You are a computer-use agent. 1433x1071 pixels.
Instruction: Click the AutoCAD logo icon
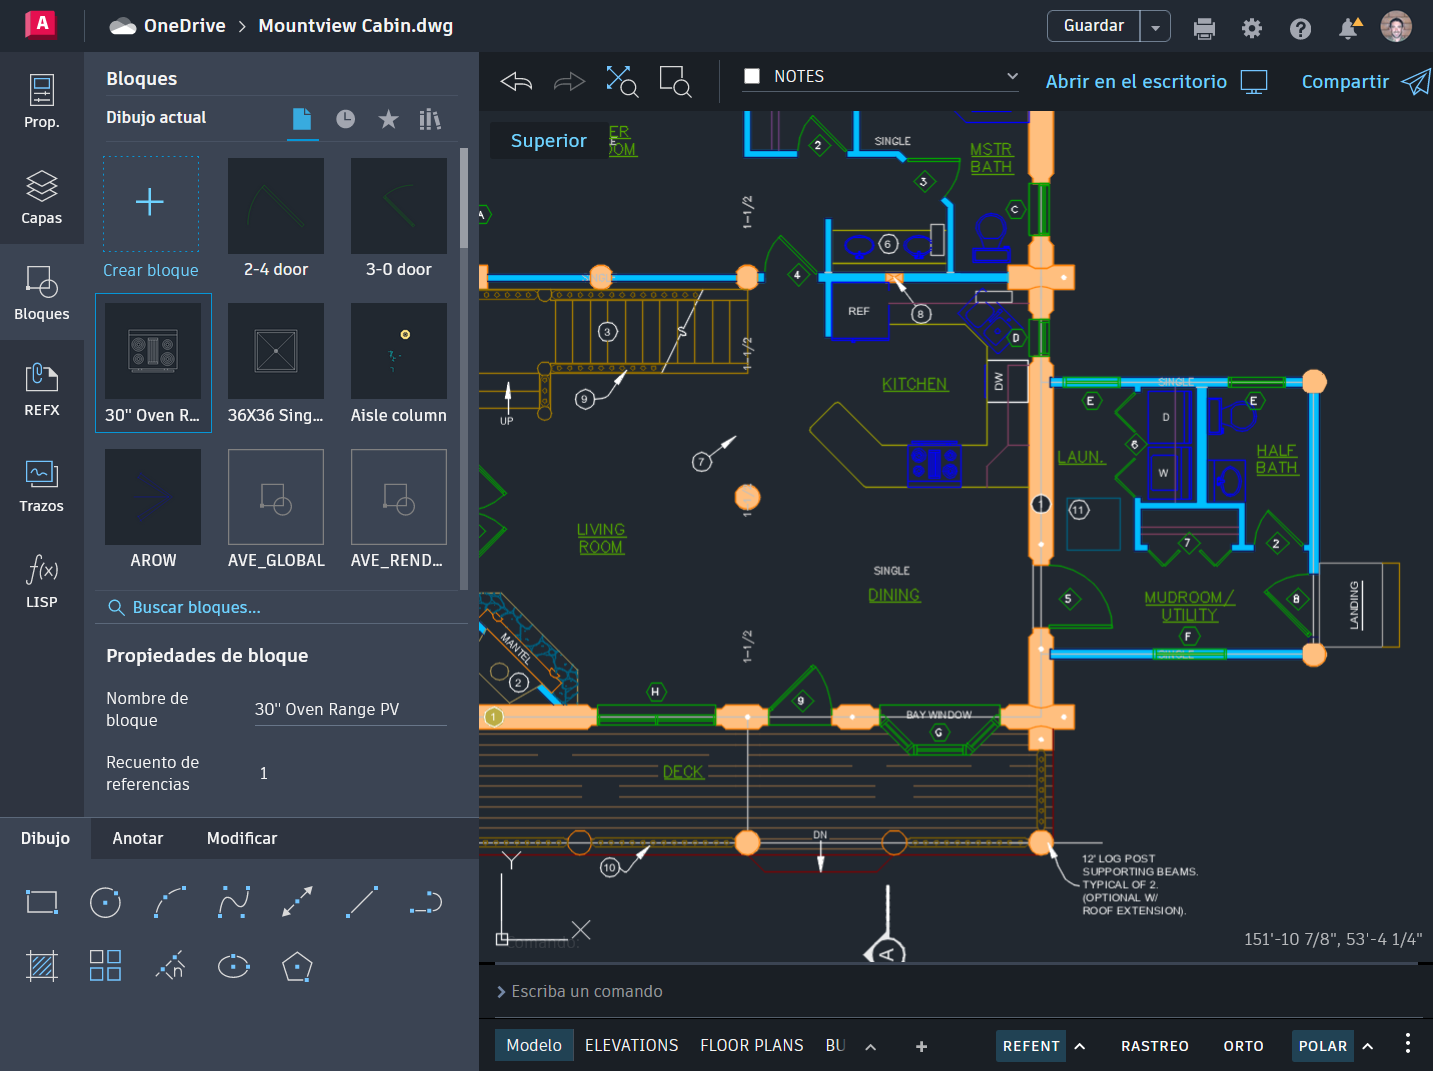click(41, 24)
